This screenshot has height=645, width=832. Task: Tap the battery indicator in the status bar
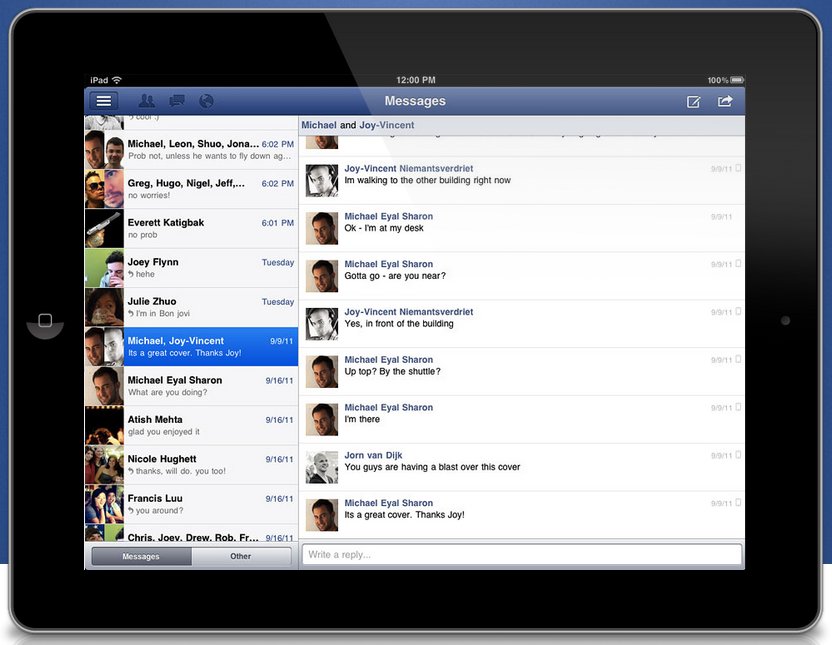coord(737,80)
